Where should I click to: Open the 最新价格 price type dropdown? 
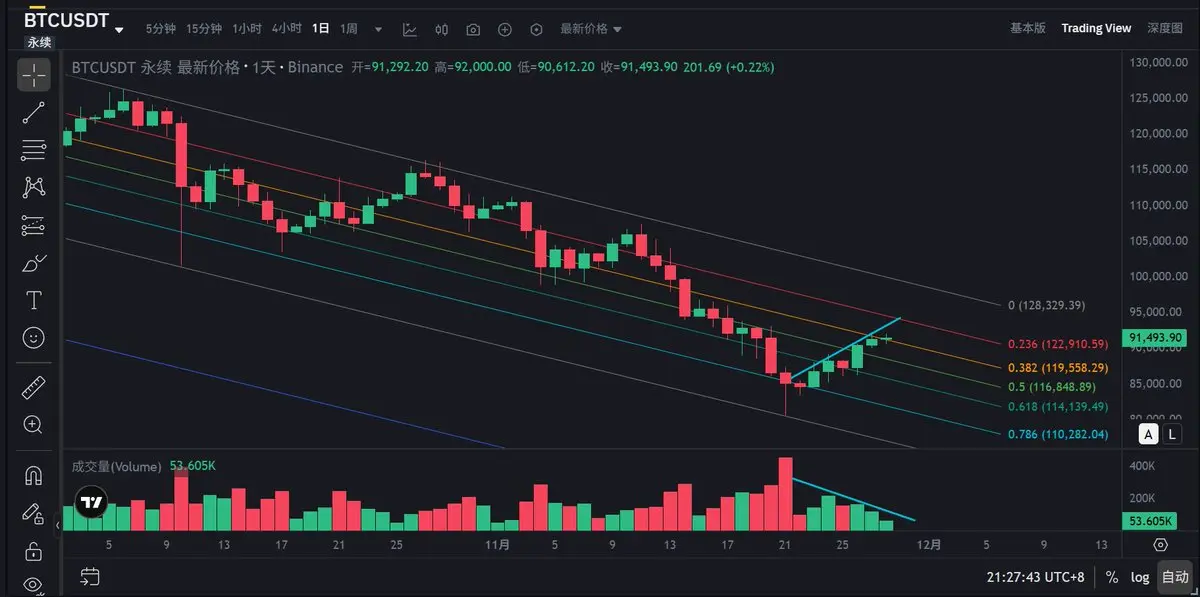pos(590,29)
